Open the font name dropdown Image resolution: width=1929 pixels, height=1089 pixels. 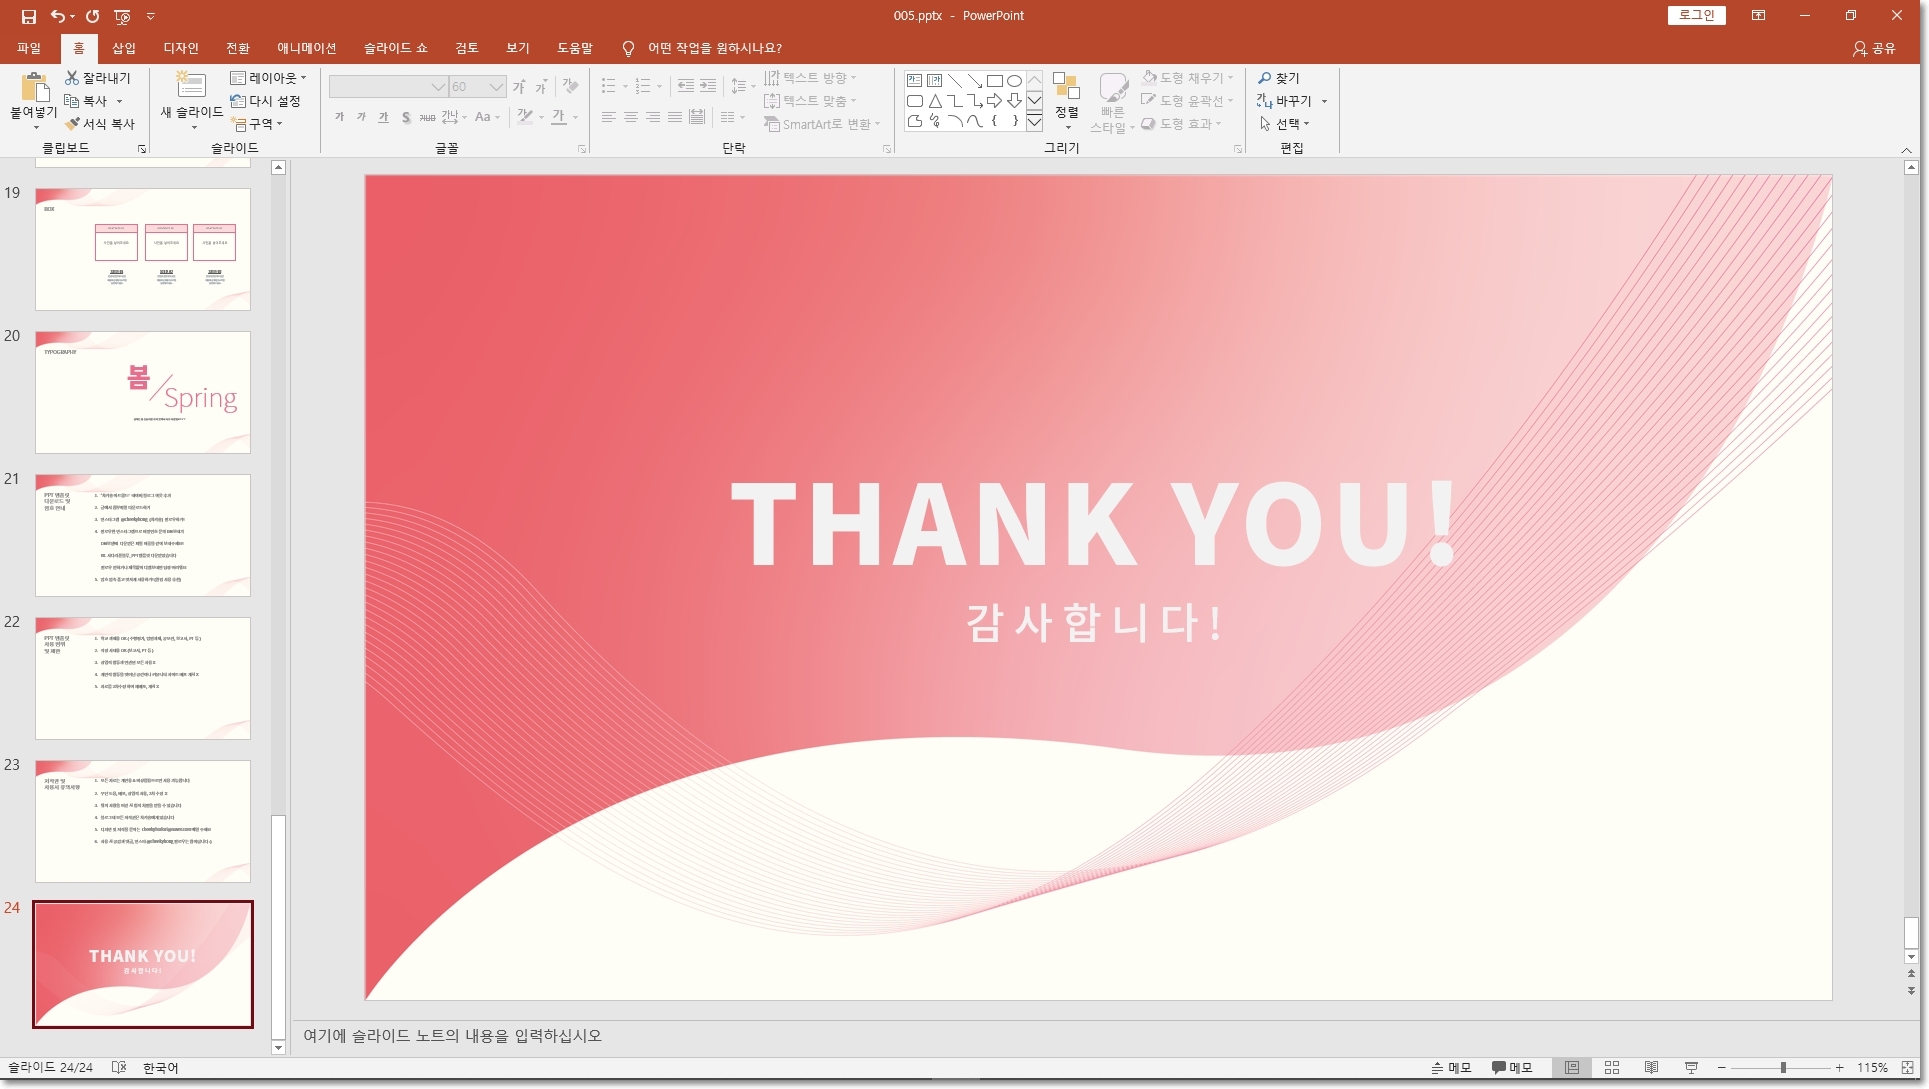tap(438, 87)
